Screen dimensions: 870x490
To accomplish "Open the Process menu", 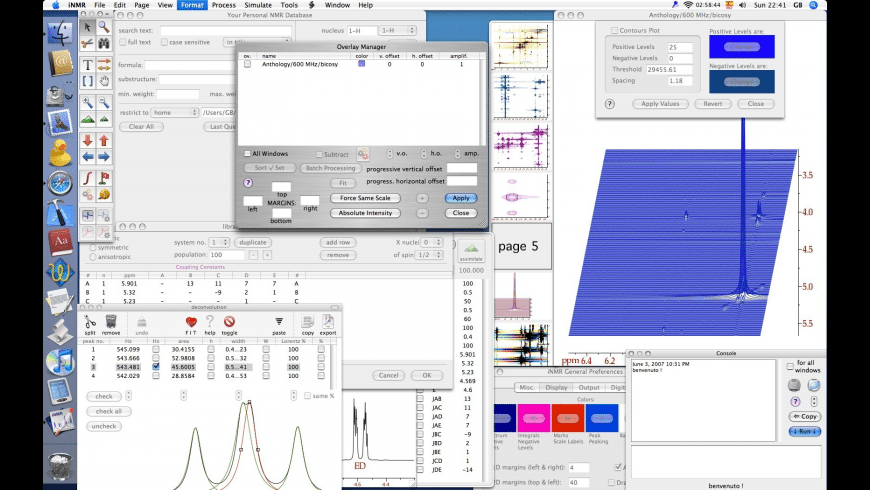I will click(224, 5).
